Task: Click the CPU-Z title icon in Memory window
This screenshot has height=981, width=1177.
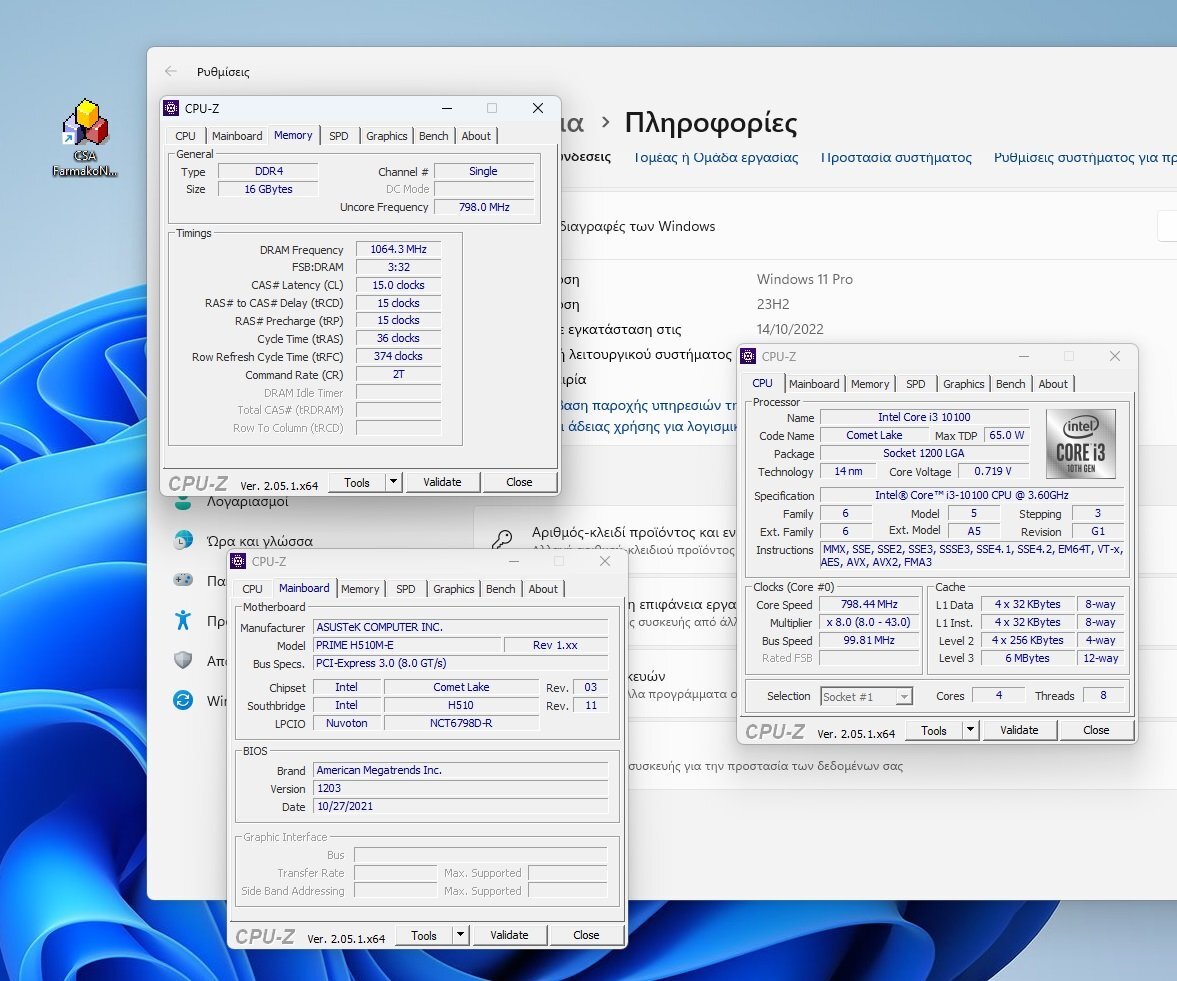Action: point(171,108)
